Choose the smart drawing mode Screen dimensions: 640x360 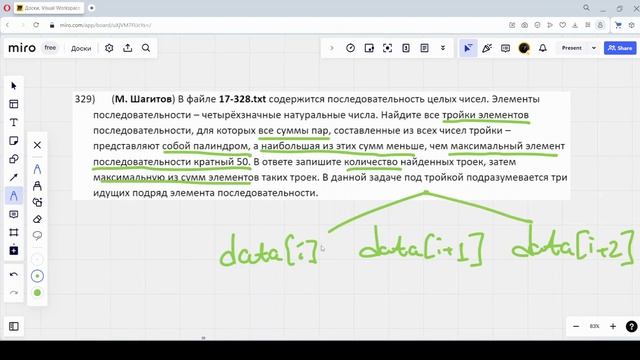pyautogui.click(x=37, y=202)
